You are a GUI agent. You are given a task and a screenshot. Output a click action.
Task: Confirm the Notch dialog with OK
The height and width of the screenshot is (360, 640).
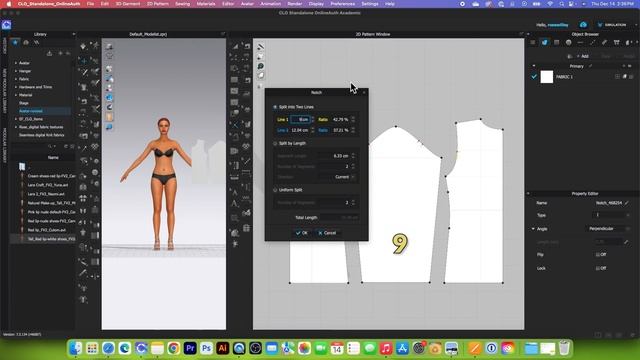(x=302, y=233)
